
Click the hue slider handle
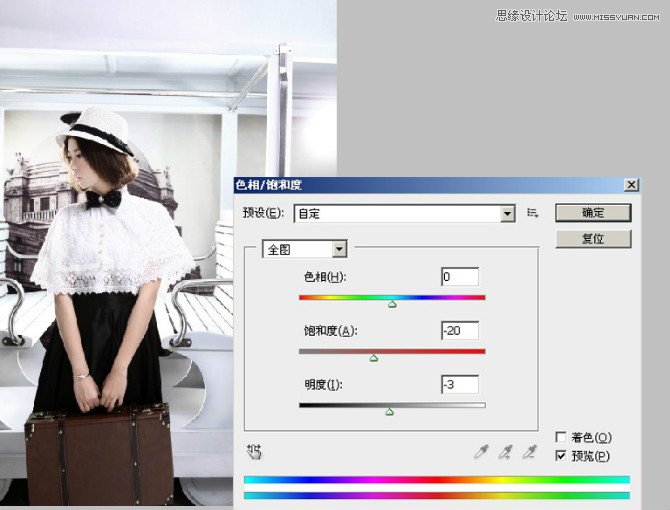(392, 305)
